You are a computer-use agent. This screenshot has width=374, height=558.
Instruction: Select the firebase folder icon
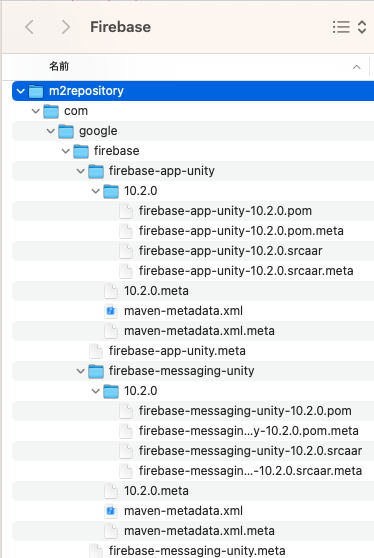point(81,151)
